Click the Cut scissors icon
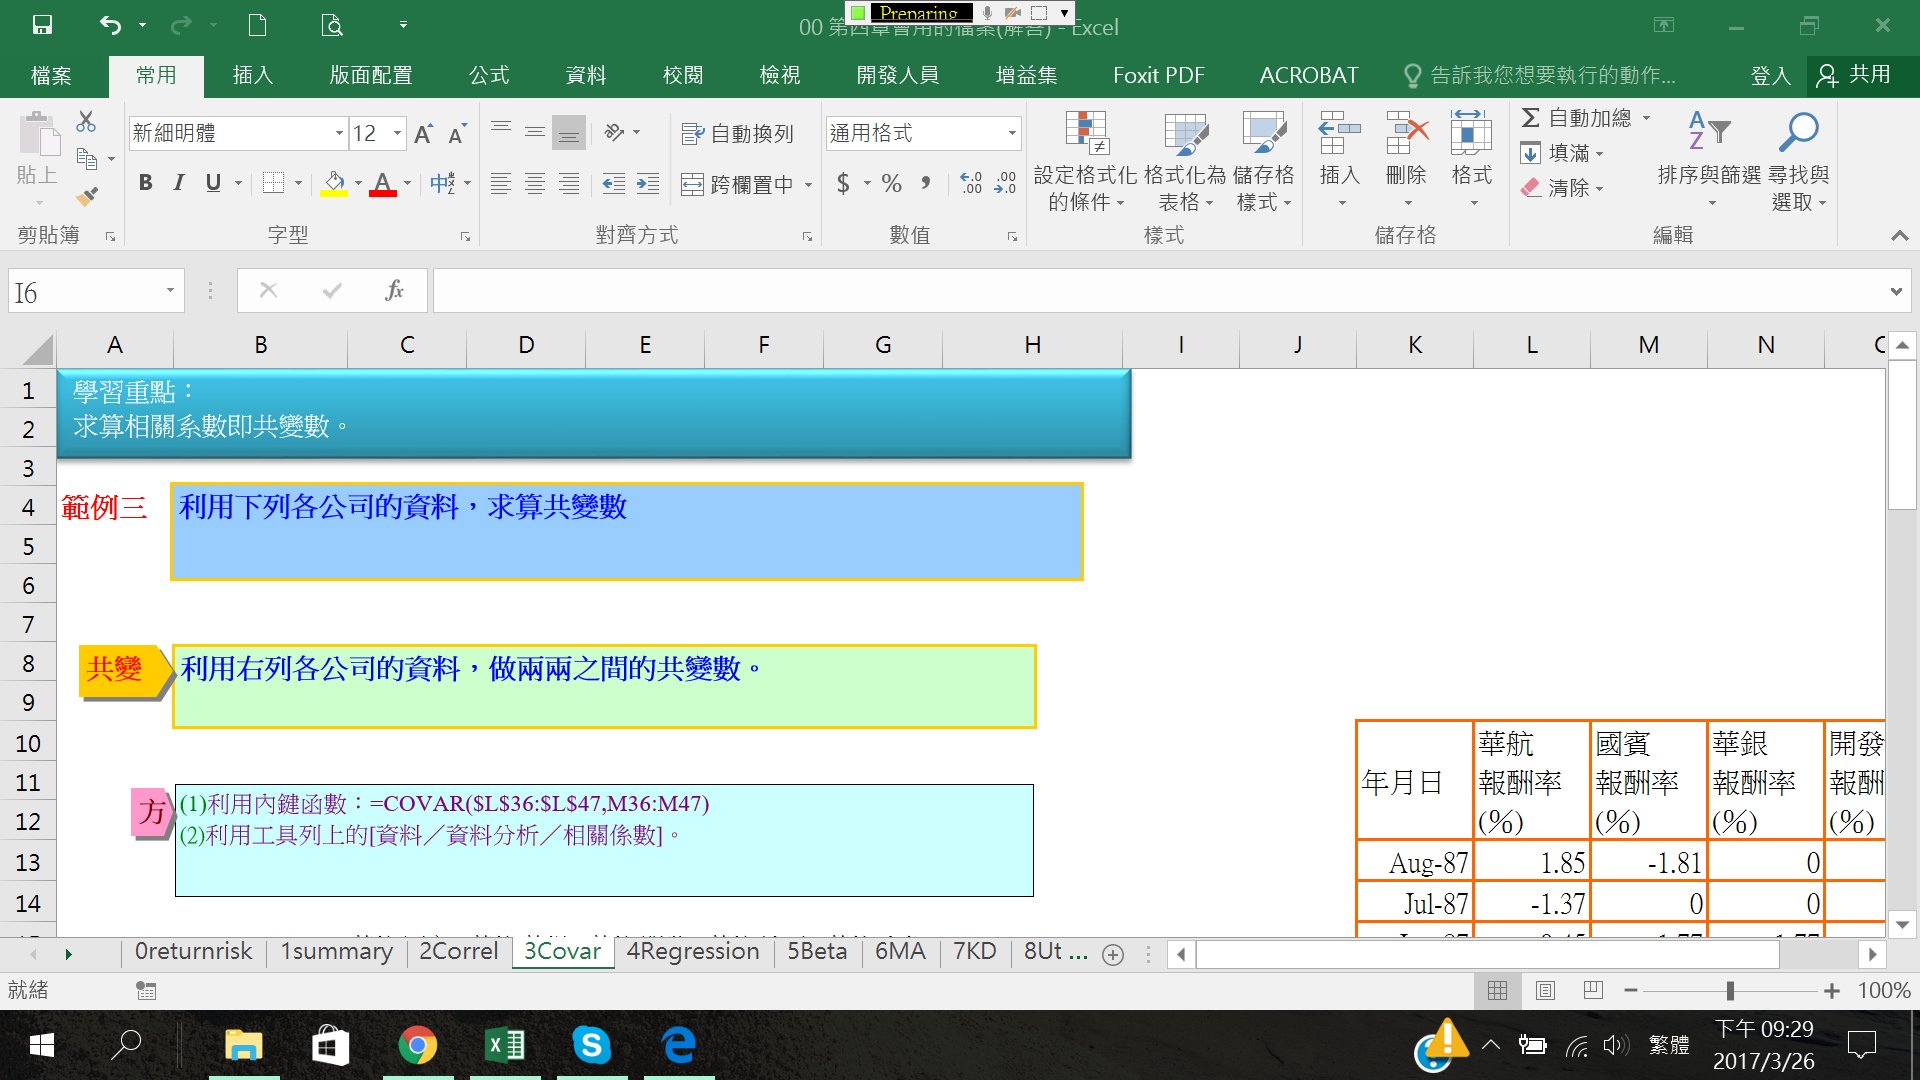This screenshot has width=1920, height=1080. [x=87, y=122]
